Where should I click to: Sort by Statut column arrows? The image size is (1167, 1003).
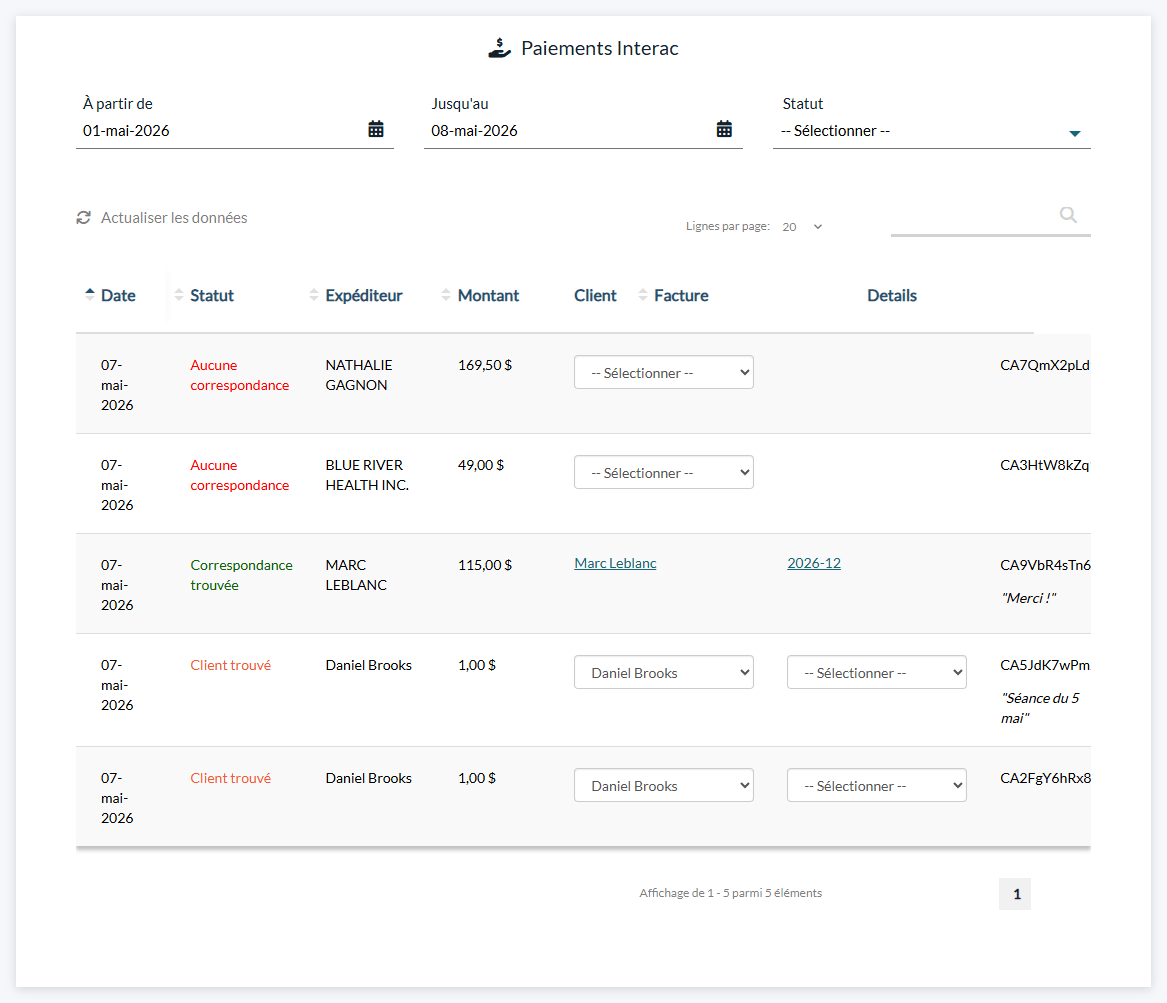click(179, 295)
